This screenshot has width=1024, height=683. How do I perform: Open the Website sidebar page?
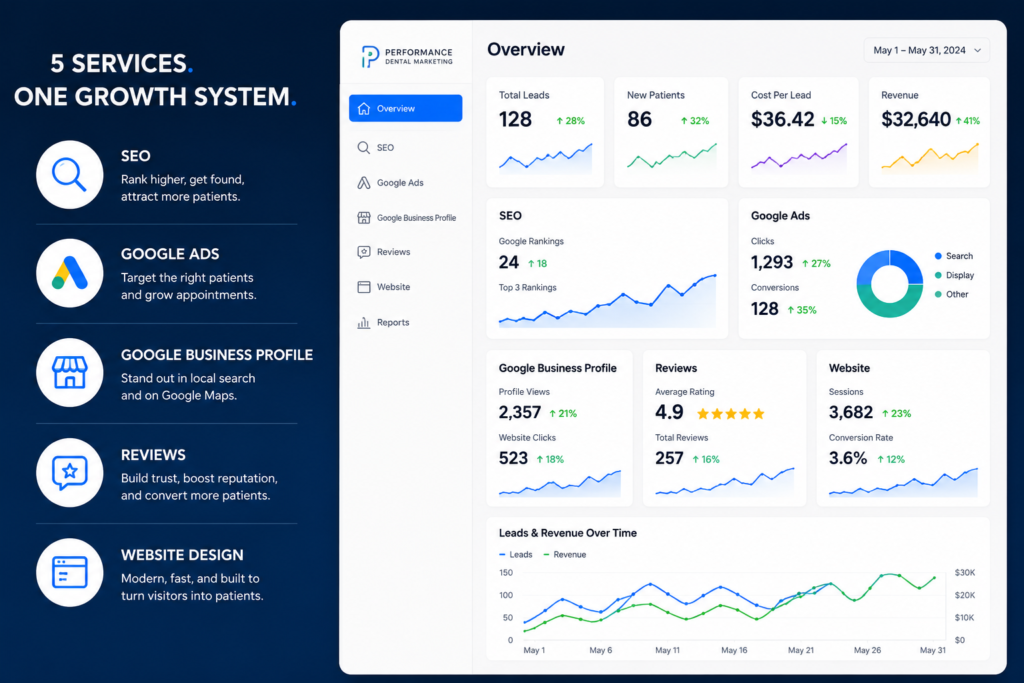click(406, 287)
